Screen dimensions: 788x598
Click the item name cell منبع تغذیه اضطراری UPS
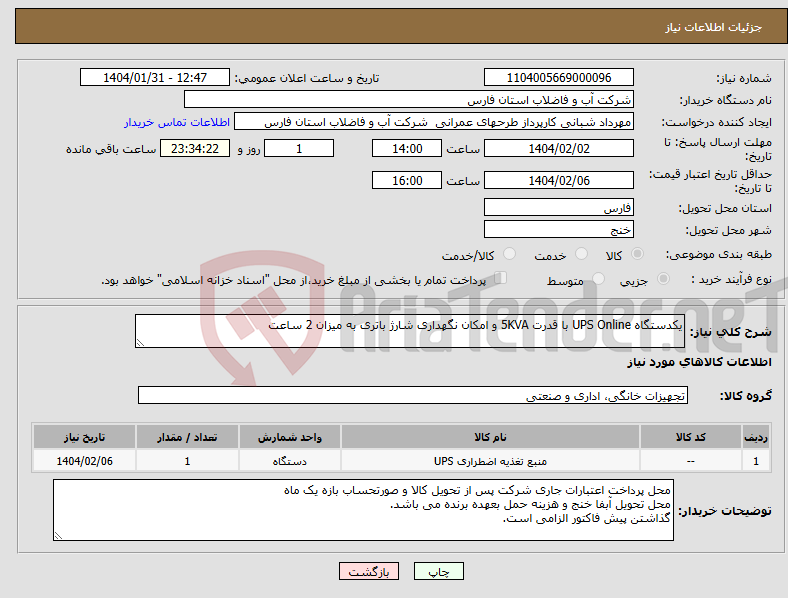[490, 461]
